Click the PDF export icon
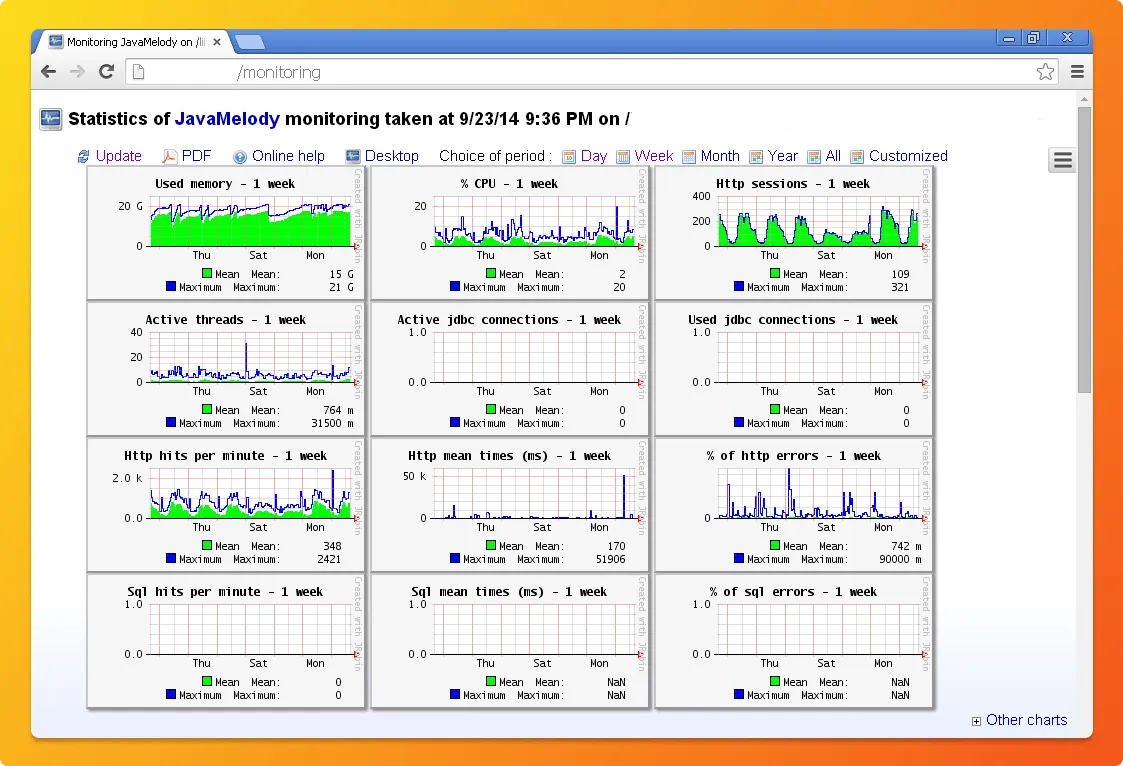 (170, 157)
